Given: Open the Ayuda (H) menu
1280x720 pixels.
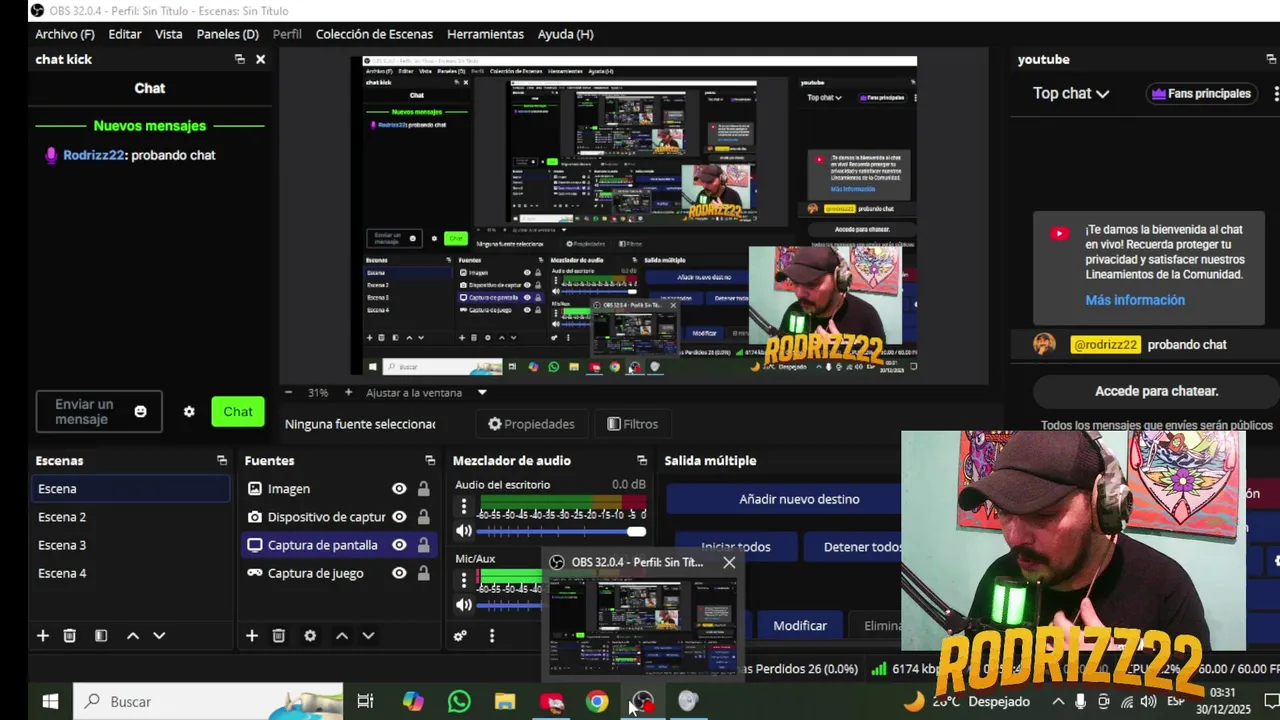Looking at the screenshot, I should 566,34.
